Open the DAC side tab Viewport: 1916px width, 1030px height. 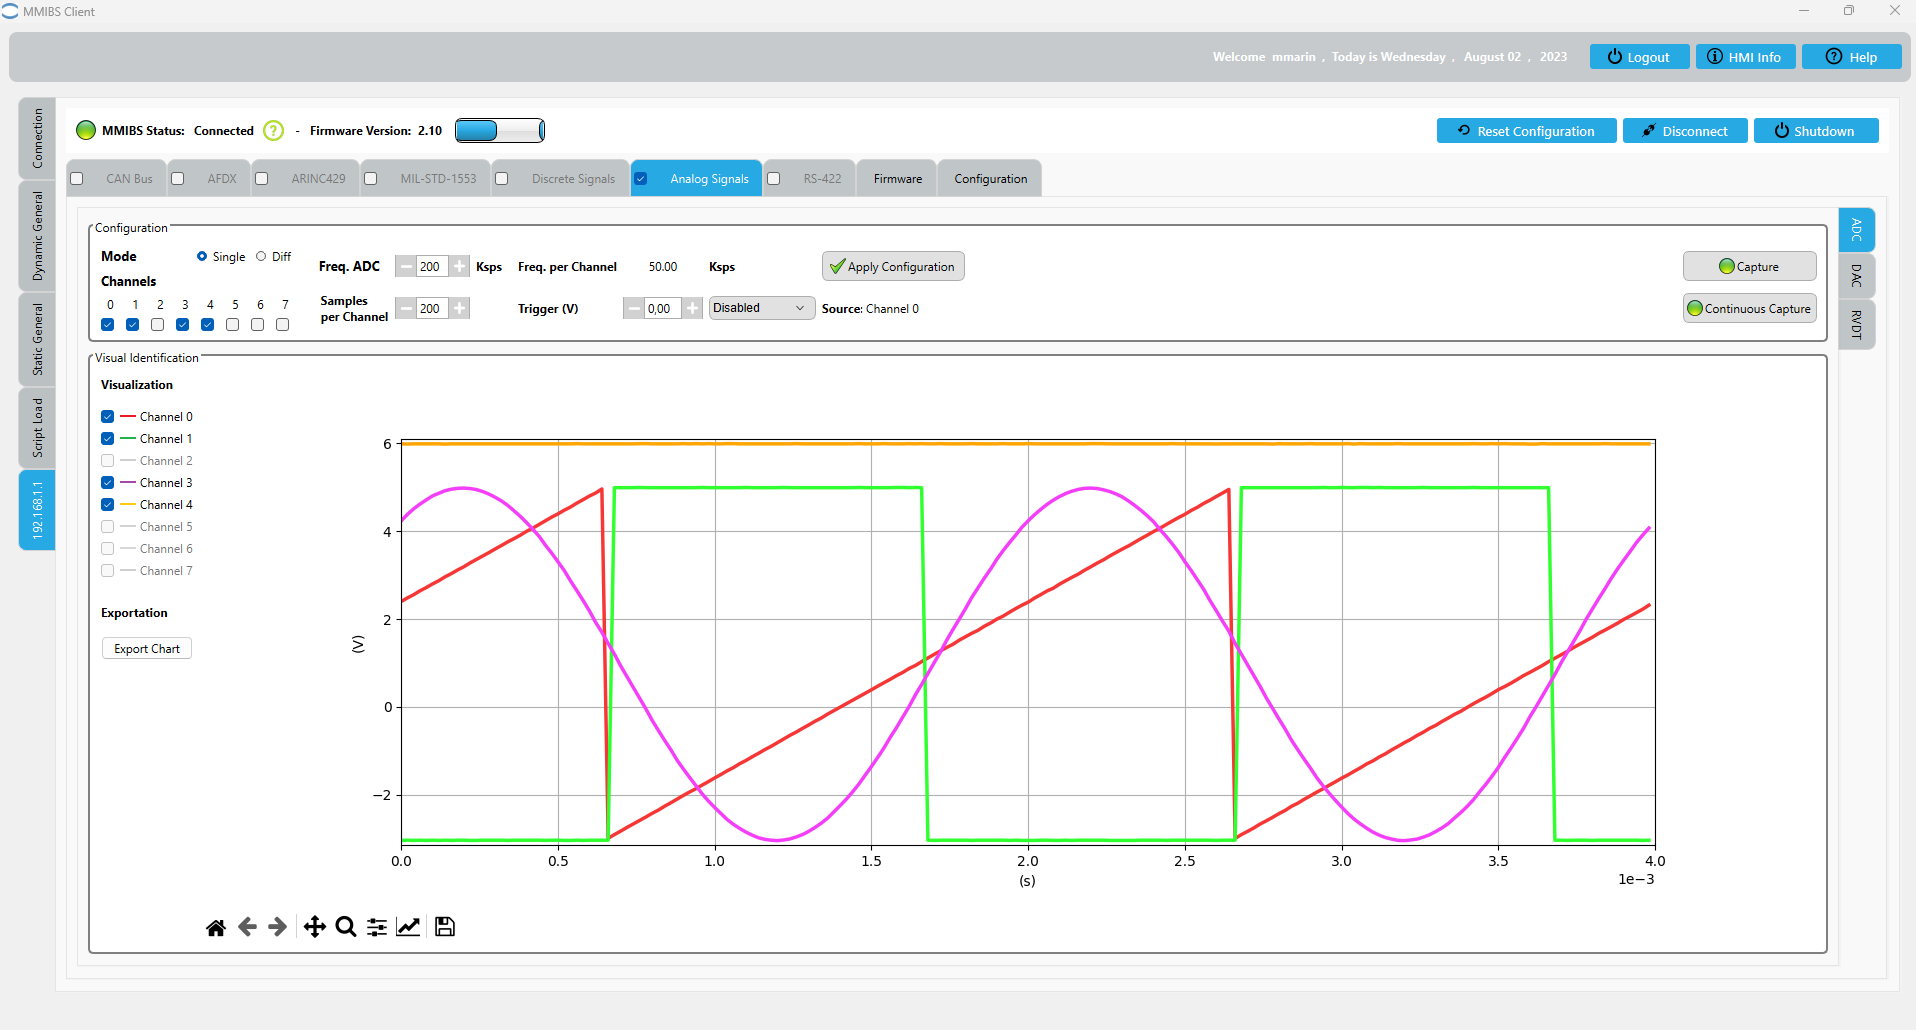click(1856, 276)
